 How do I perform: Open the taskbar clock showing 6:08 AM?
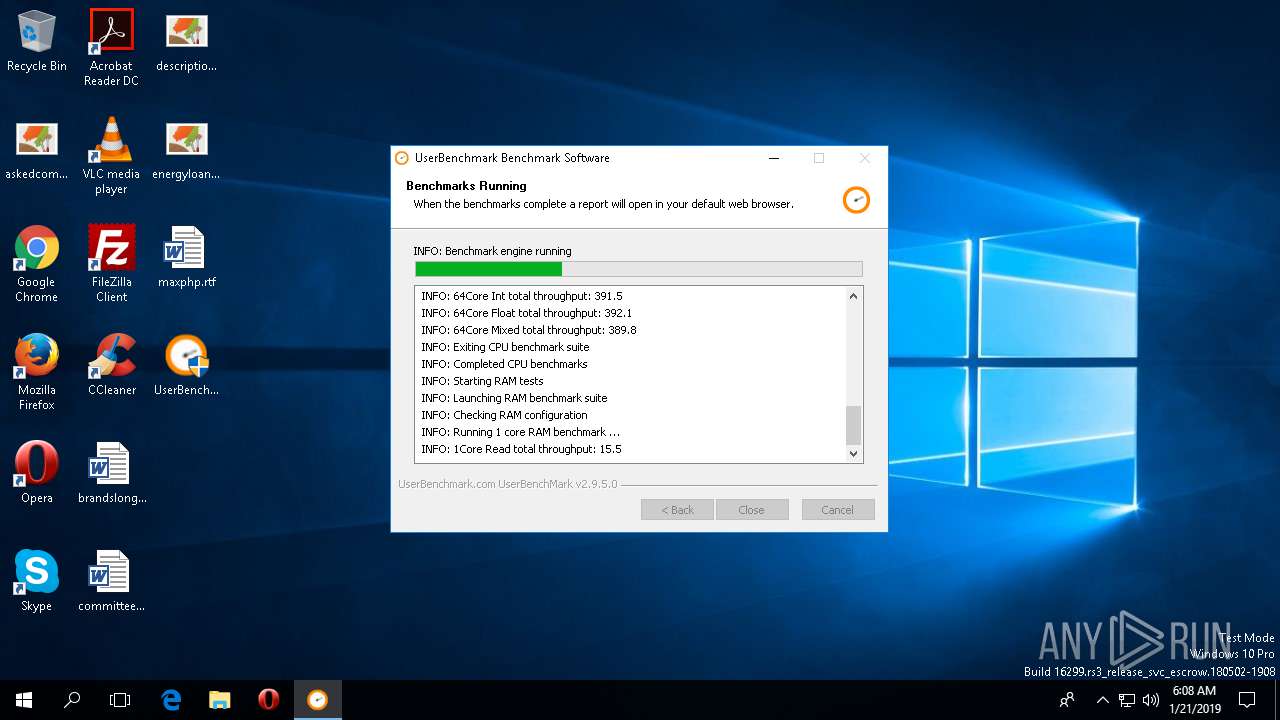[1194, 700]
